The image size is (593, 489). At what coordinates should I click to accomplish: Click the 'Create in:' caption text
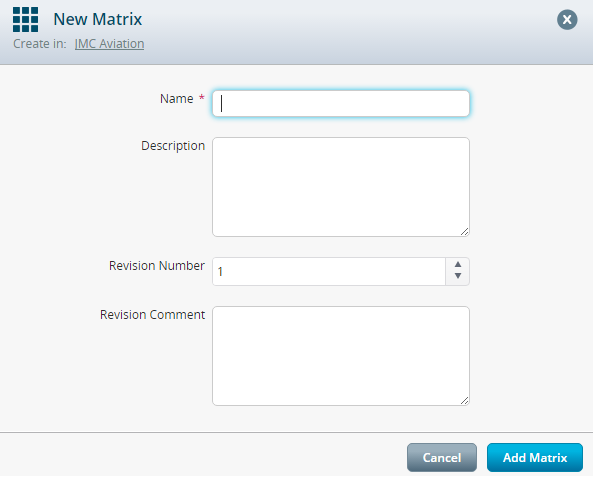(40, 44)
